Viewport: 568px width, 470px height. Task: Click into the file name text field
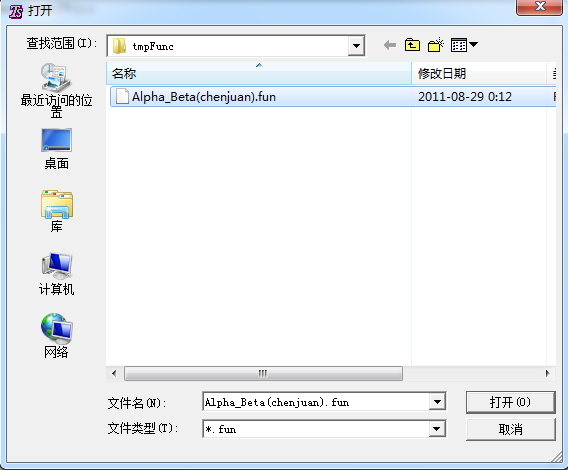[x=316, y=402]
